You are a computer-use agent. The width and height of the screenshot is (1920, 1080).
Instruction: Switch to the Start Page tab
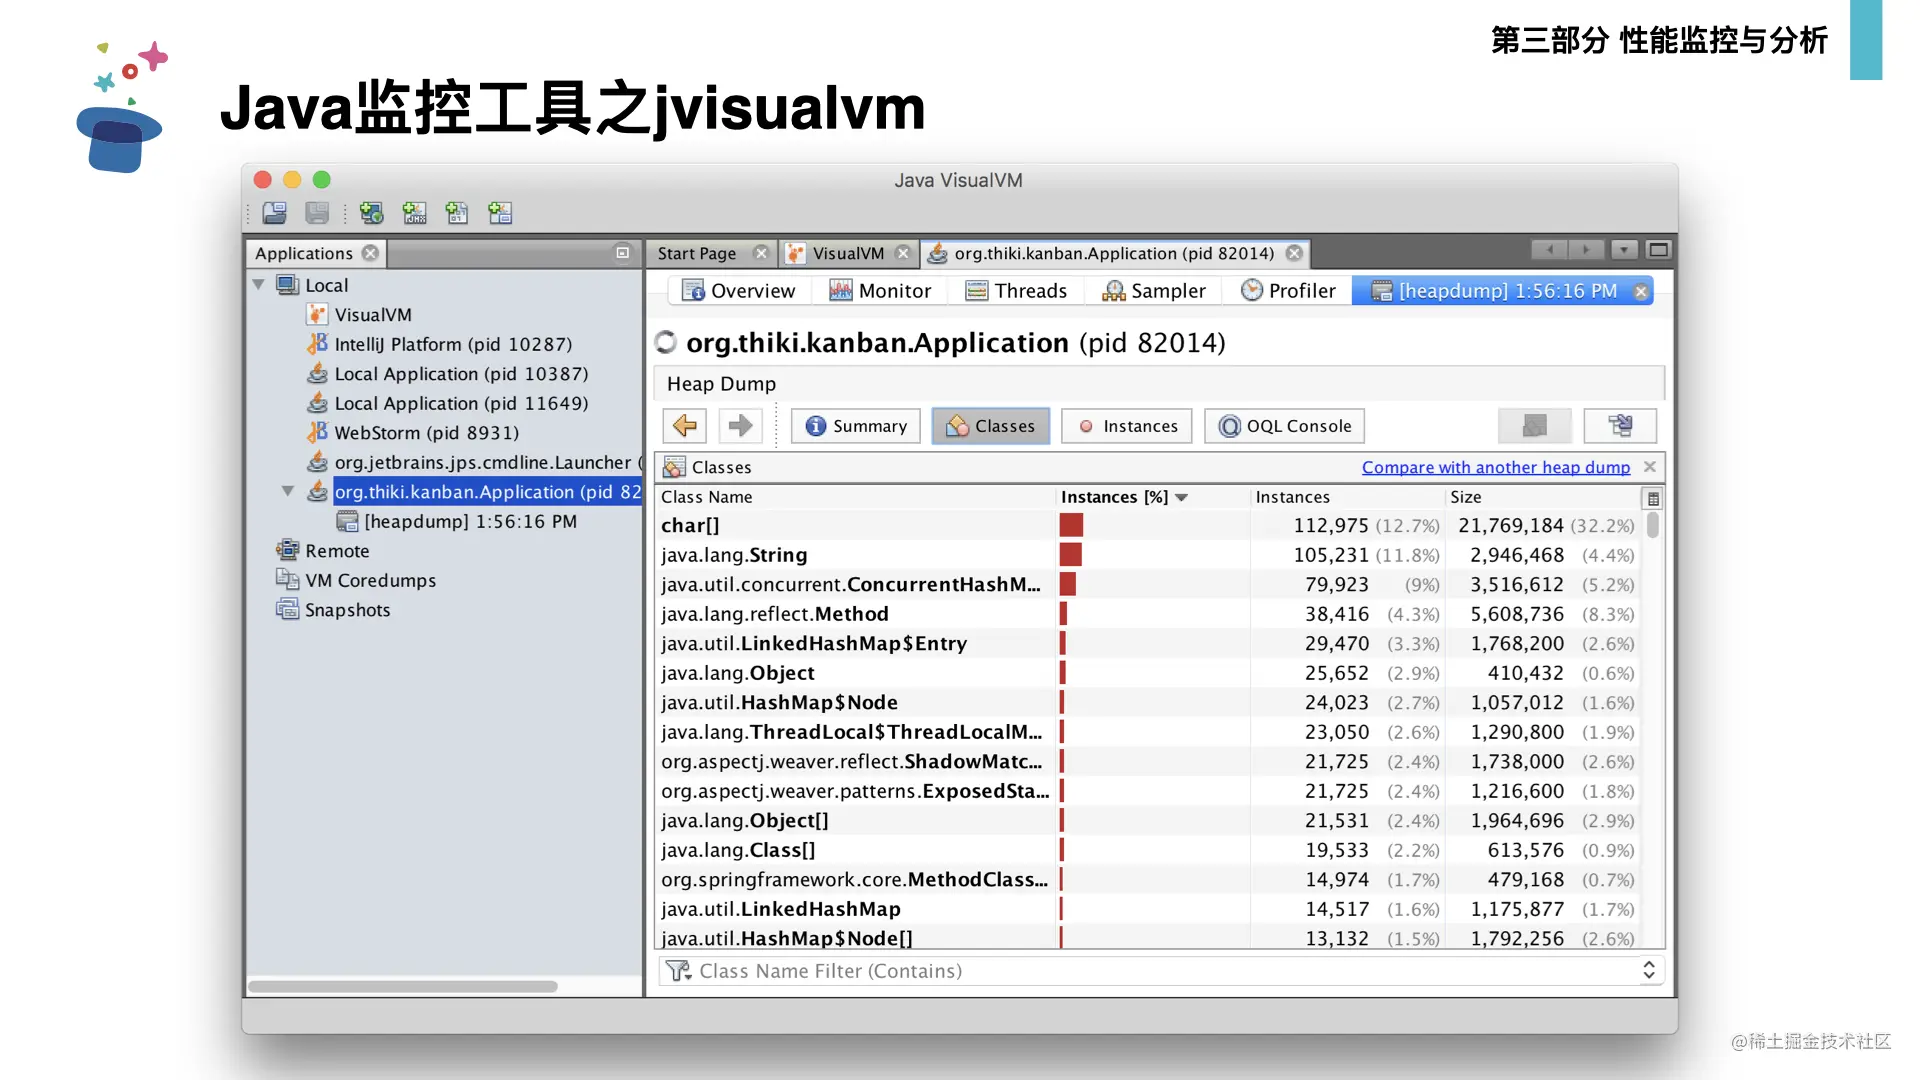pyautogui.click(x=697, y=253)
